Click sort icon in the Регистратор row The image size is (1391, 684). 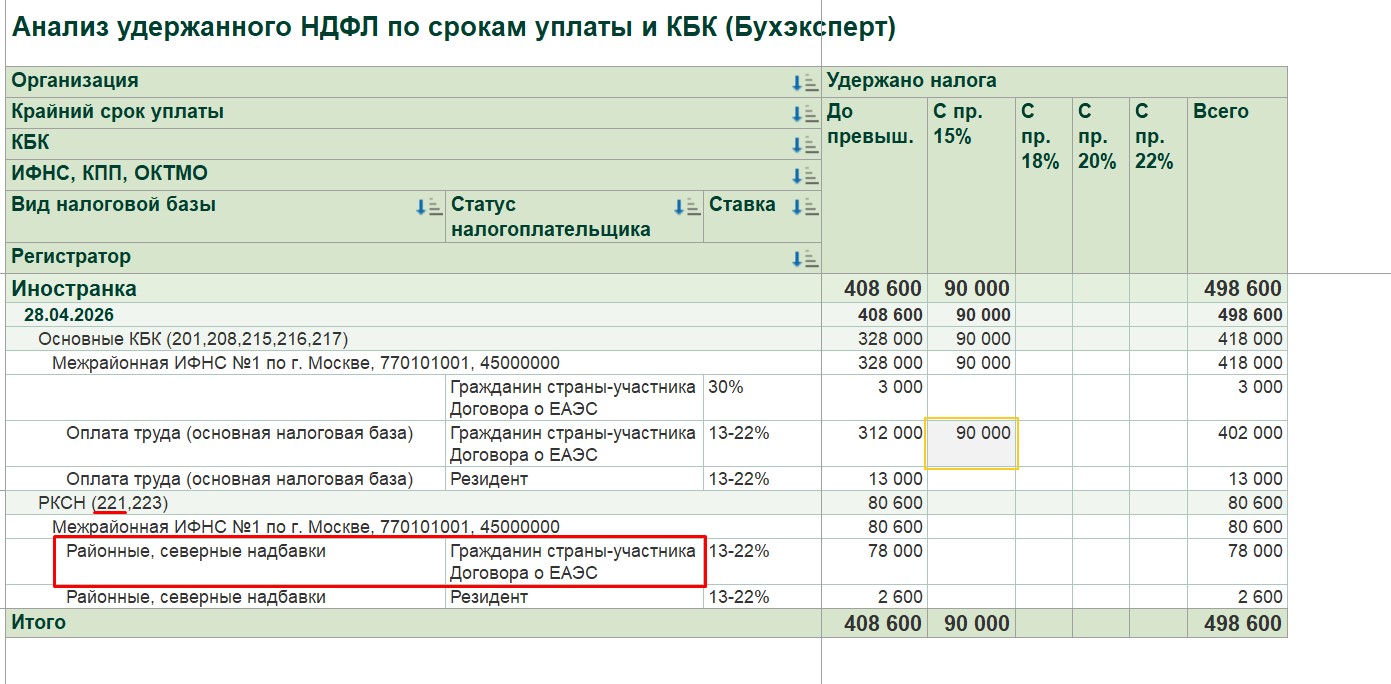[x=805, y=259]
